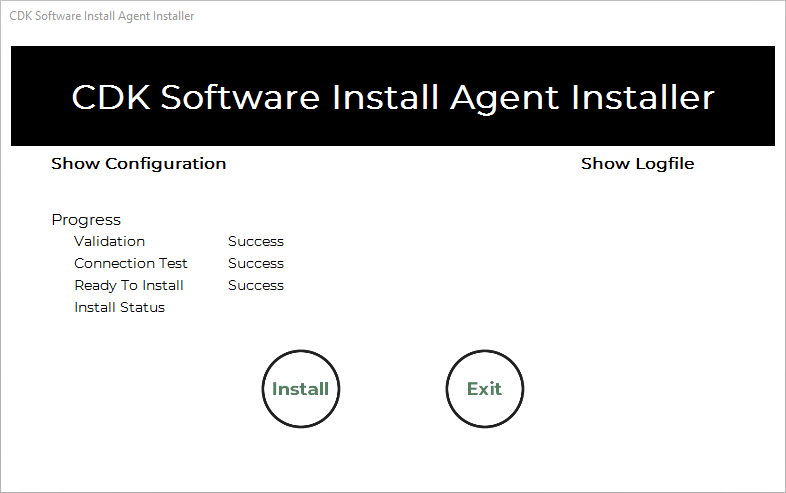The height and width of the screenshot is (493, 786).
Task: Select the Validation progress label
Action: pyautogui.click(x=109, y=241)
